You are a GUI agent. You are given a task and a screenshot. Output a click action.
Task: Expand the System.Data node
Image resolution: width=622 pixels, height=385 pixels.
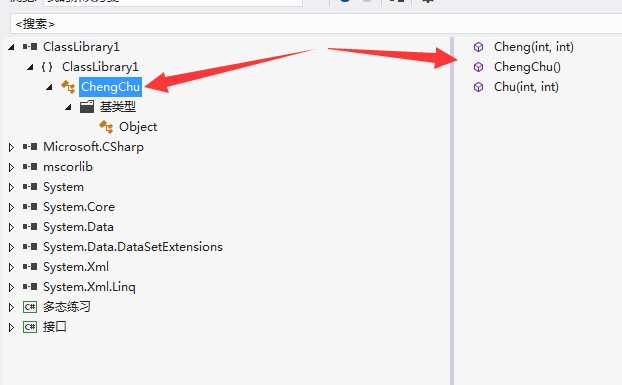tap(11, 227)
